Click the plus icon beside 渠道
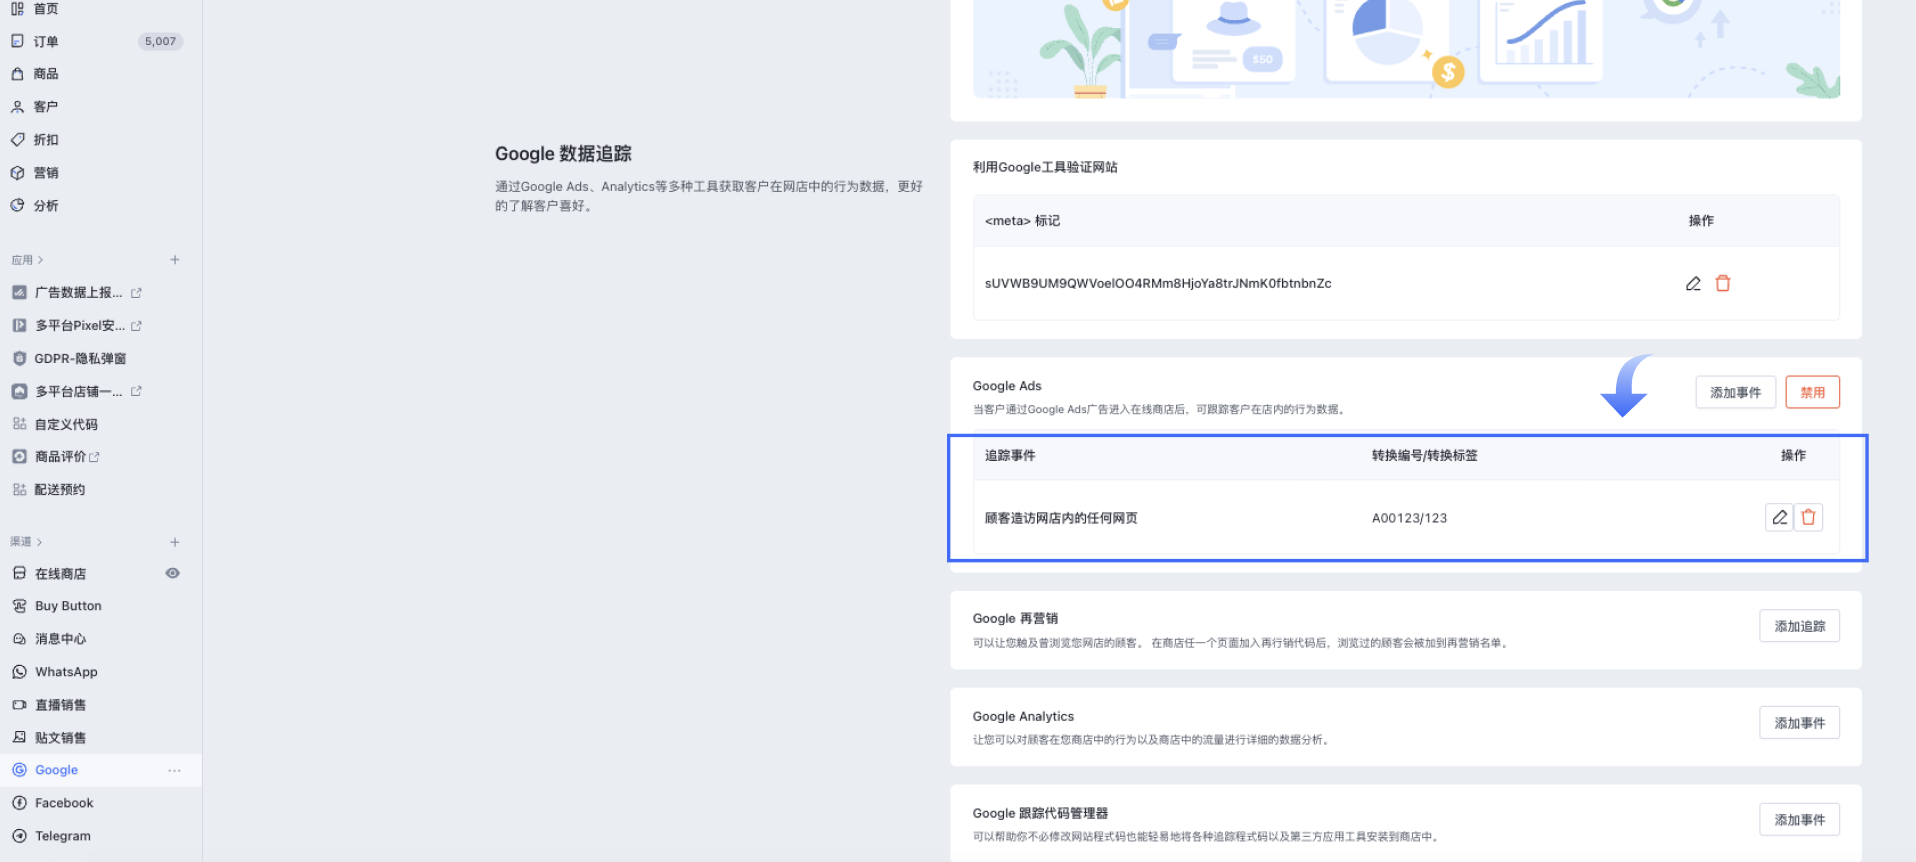Image resolution: width=1916 pixels, height=862 pixels. [x=175, y=542]
